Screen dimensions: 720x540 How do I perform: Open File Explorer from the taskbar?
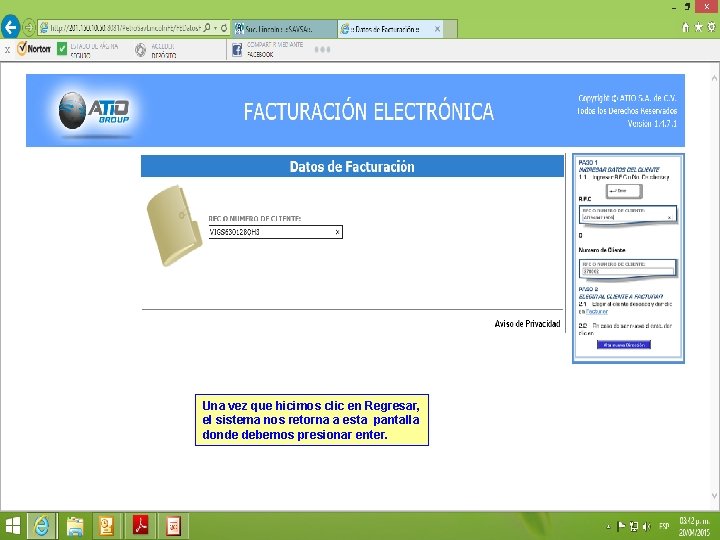(x=75, y=526)
